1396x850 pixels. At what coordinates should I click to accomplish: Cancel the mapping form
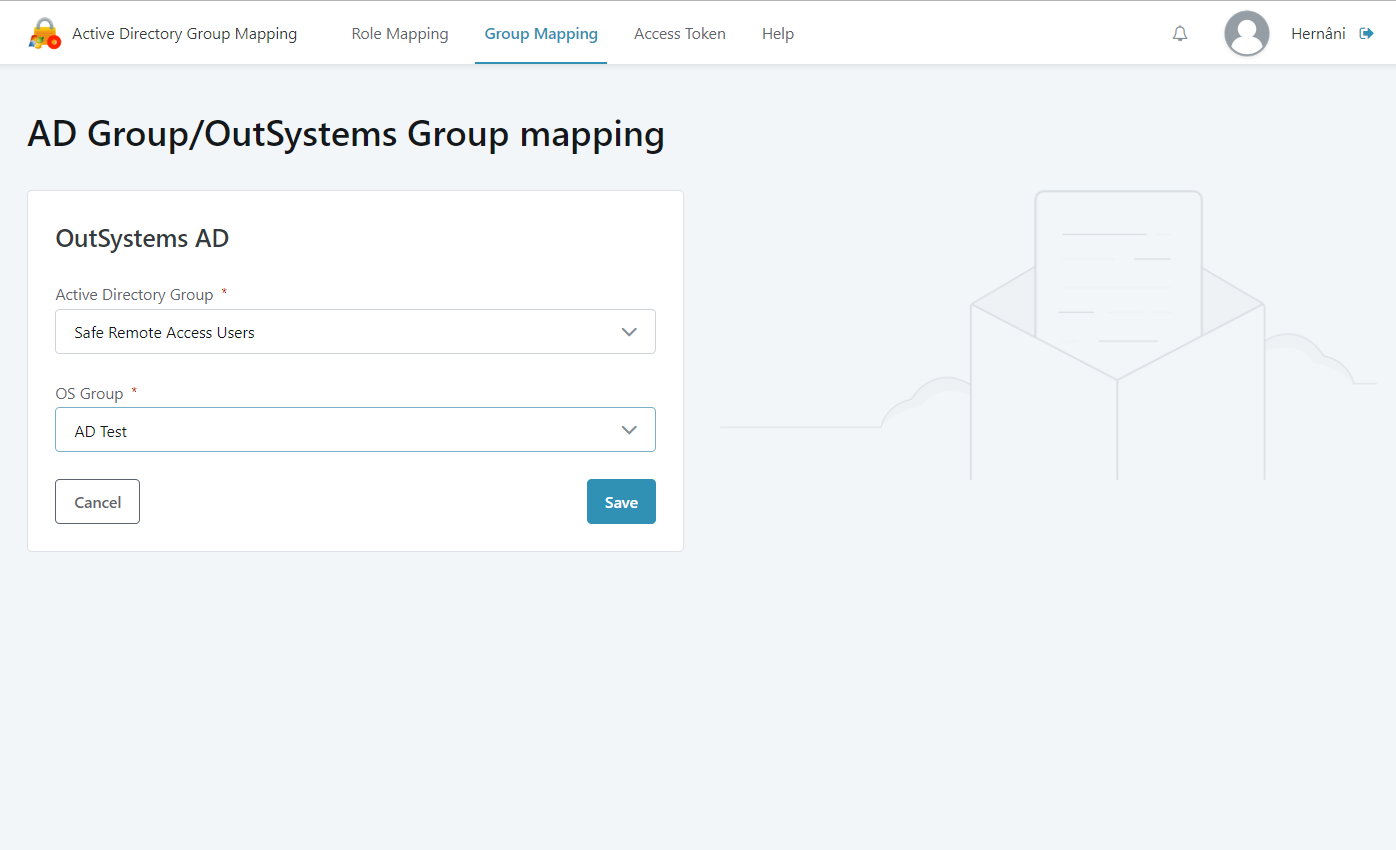point(97,501)
